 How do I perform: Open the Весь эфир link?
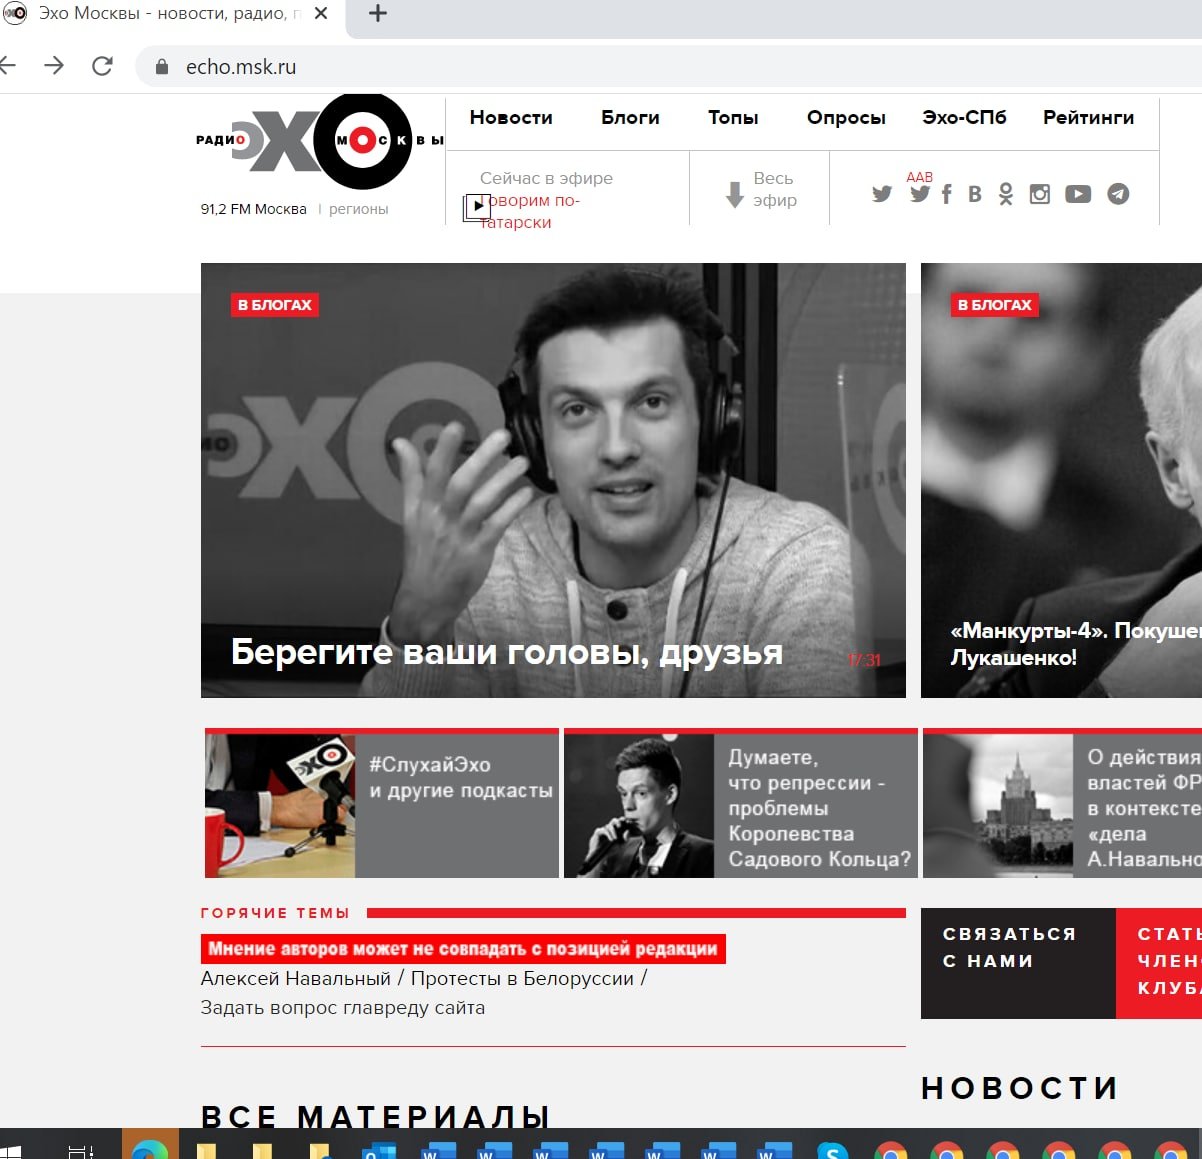pyautogui.click(x=775, y=189)
